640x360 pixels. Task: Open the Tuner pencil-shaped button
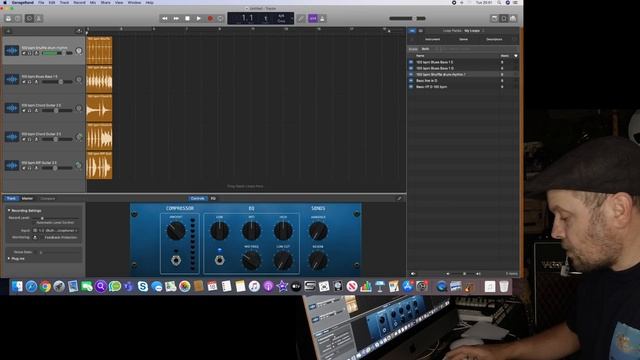301,18
